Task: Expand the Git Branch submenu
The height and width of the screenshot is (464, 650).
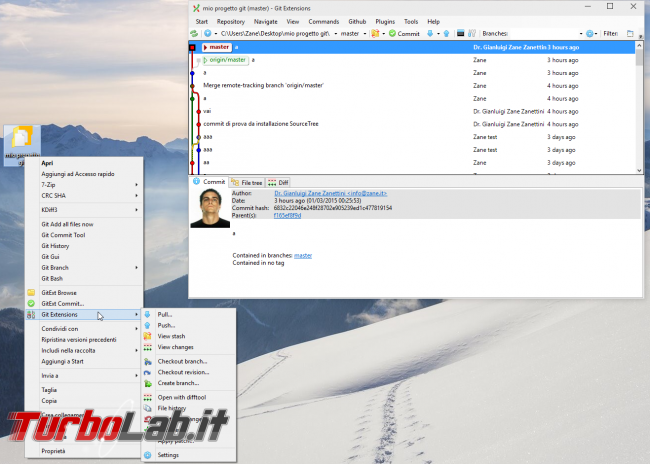Action: tap(84, 267)
